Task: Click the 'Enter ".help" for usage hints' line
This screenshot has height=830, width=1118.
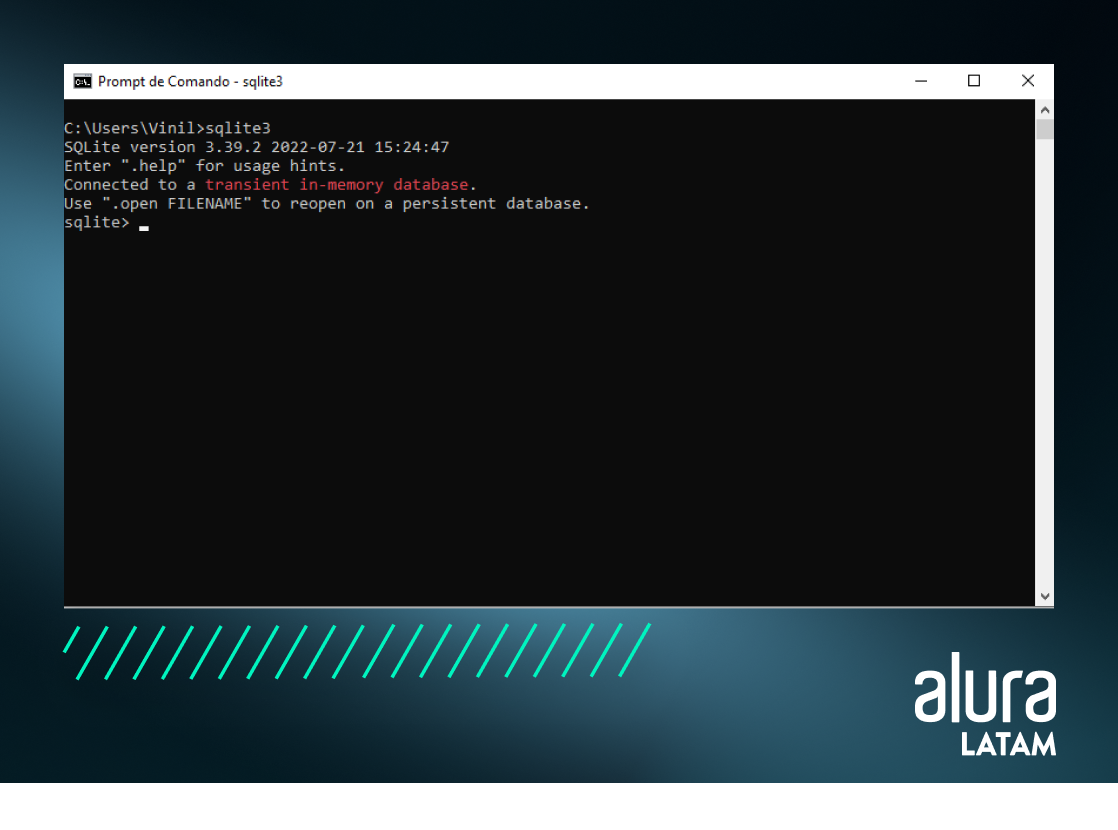Action: tap(204, 166)
